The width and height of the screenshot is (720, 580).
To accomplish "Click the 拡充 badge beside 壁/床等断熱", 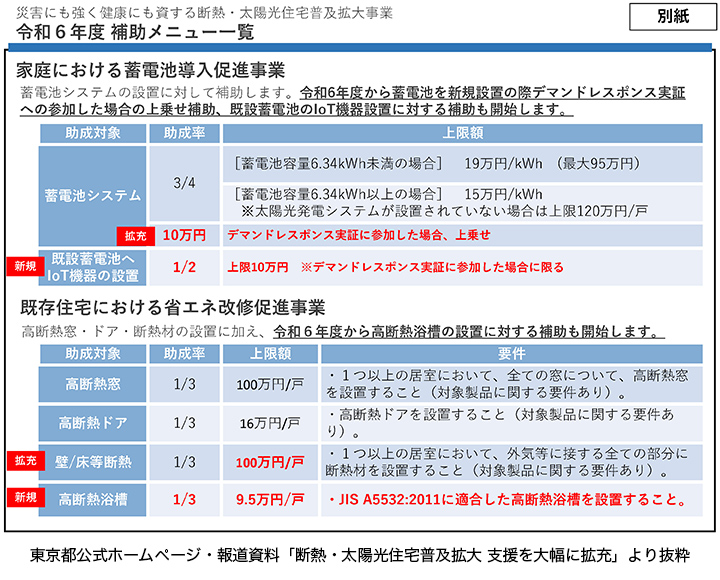I will (22, 461).
